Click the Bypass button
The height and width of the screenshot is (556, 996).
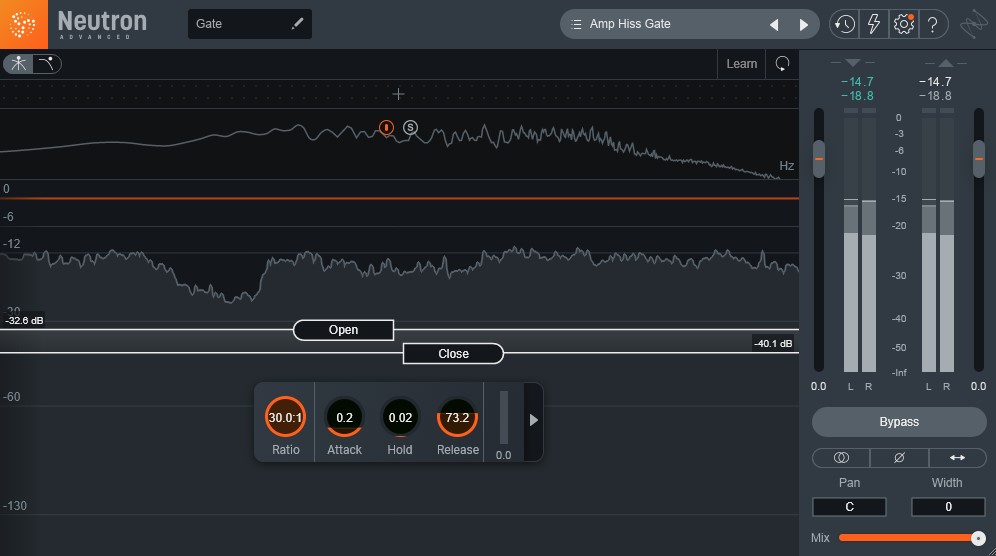click(x=899, y=422)
